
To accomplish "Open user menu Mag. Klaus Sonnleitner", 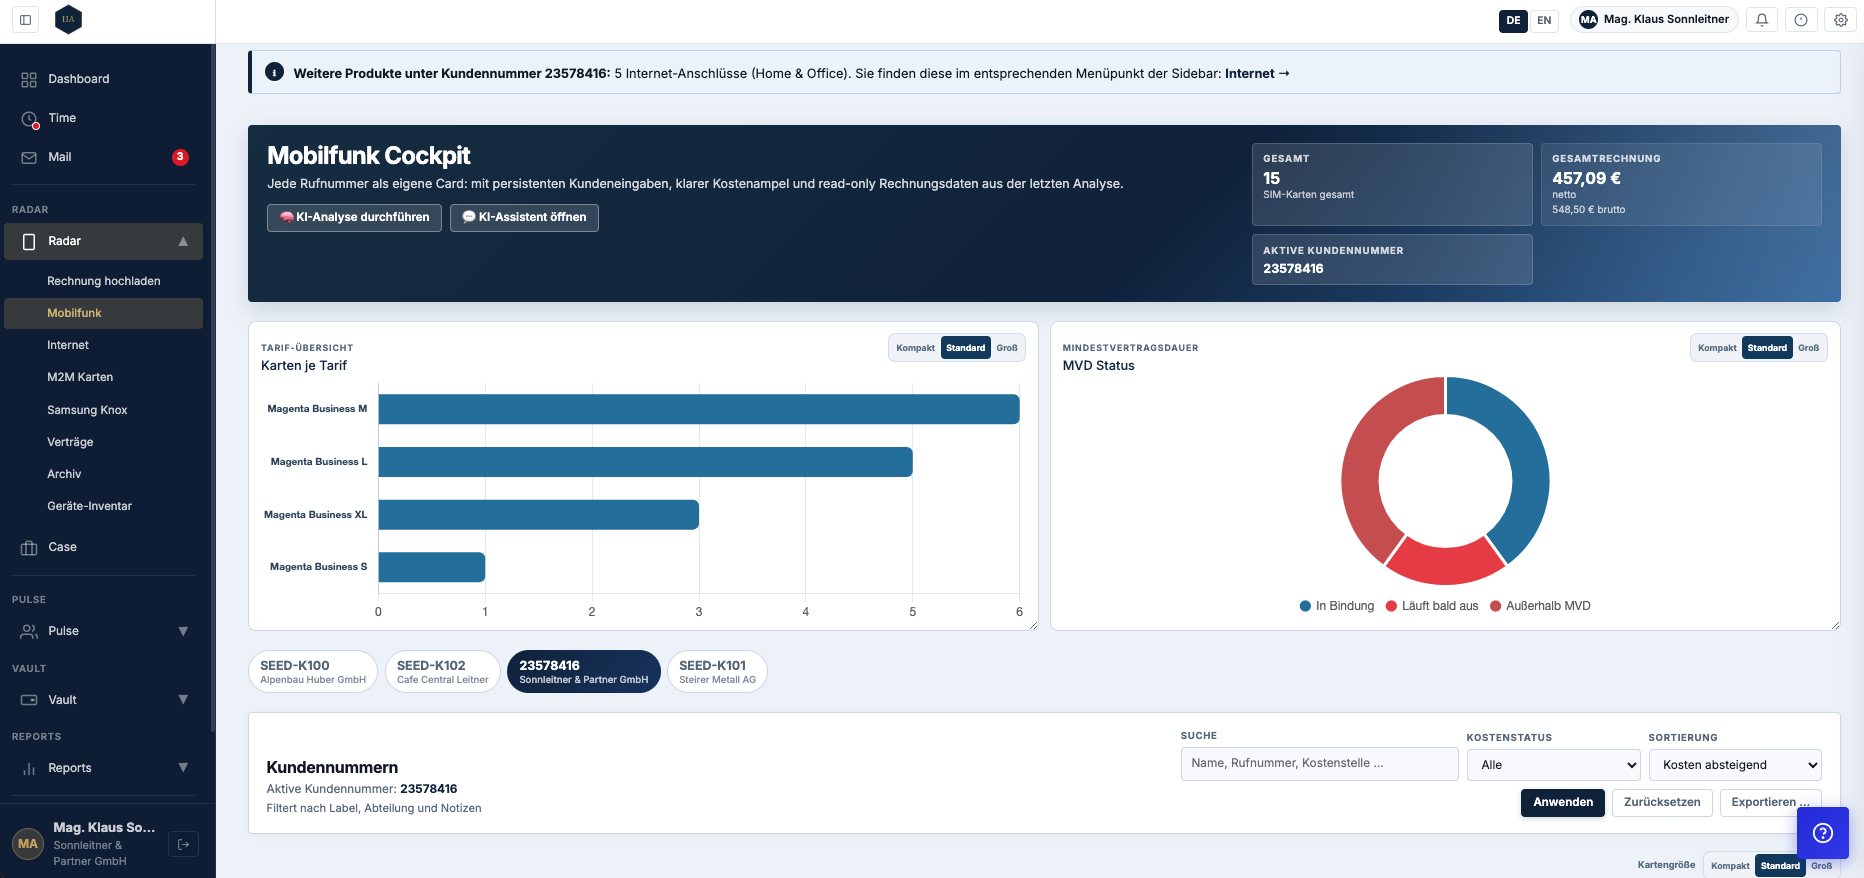I will (1654, 20).
